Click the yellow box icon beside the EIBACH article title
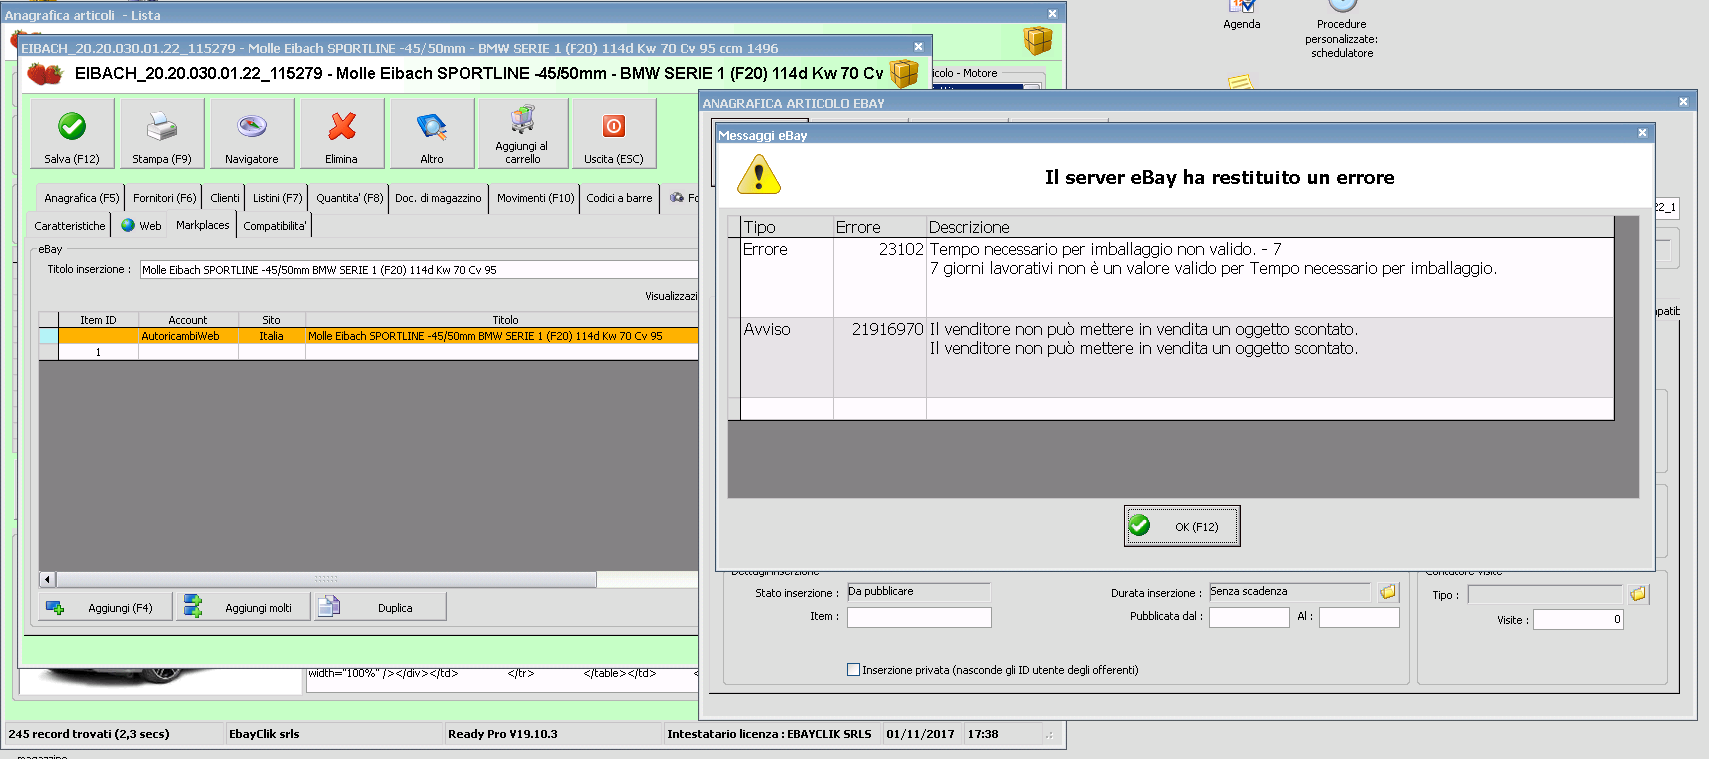1709x759 pixels. coord(904,73)
